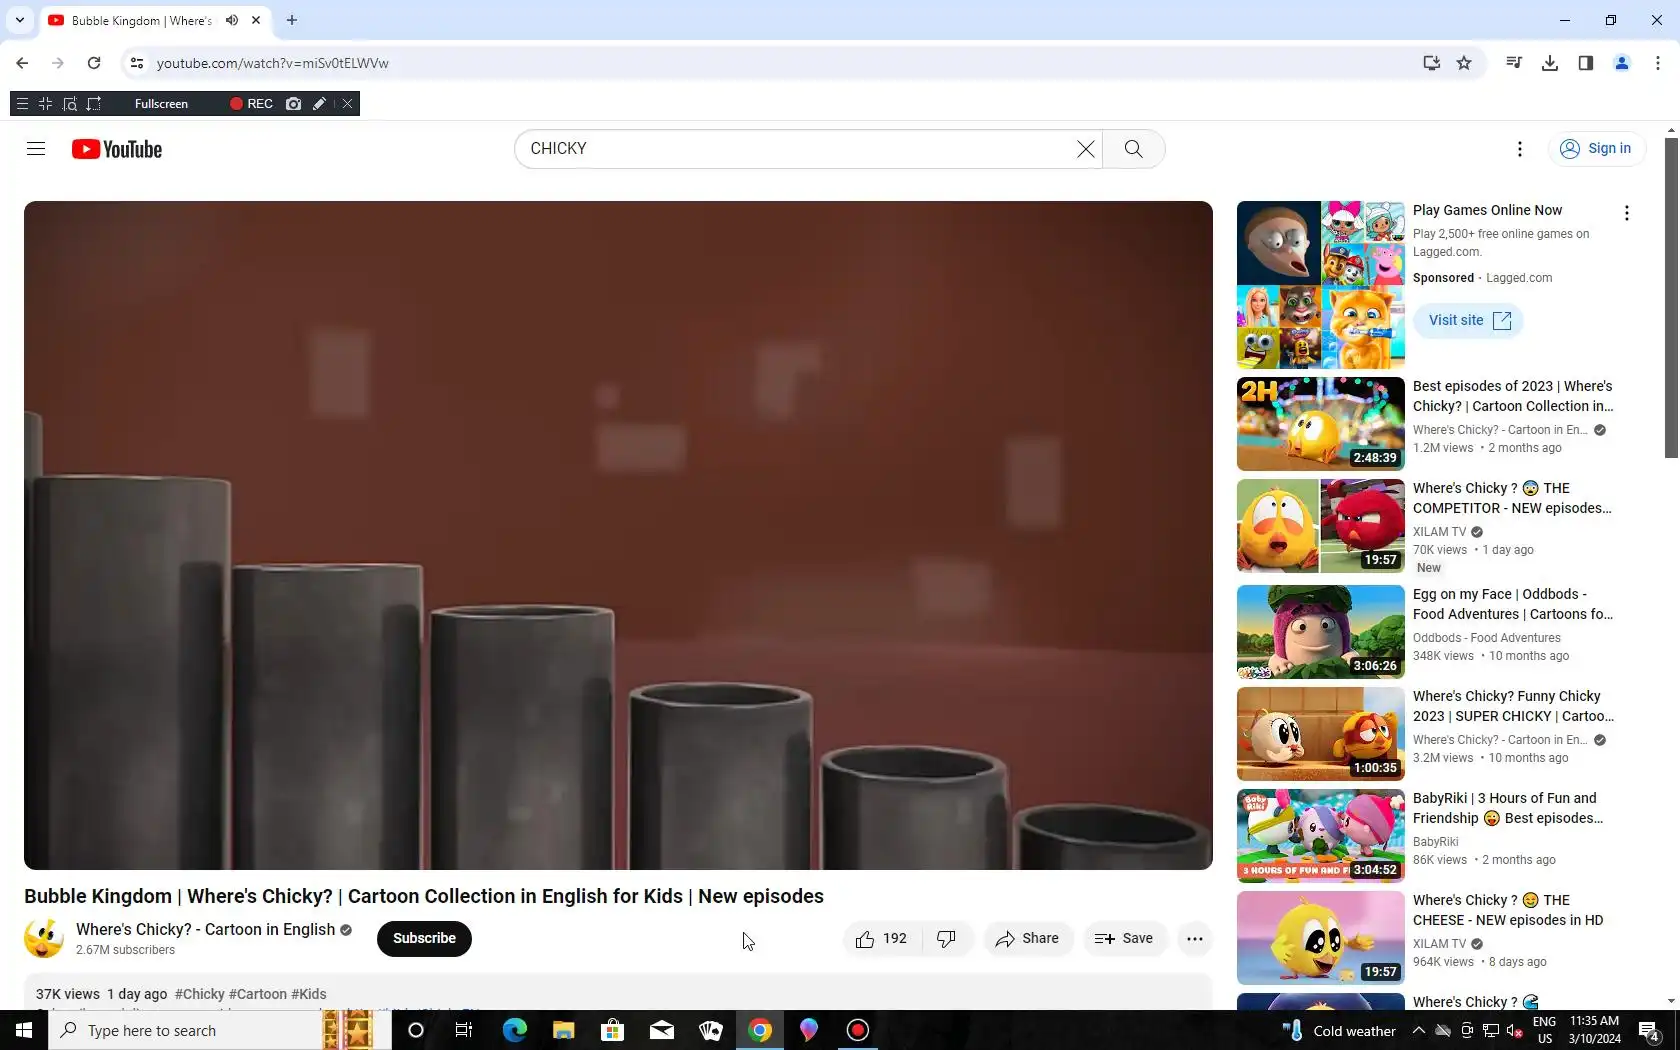Run search with the magnifier button

click(1133, 149)
